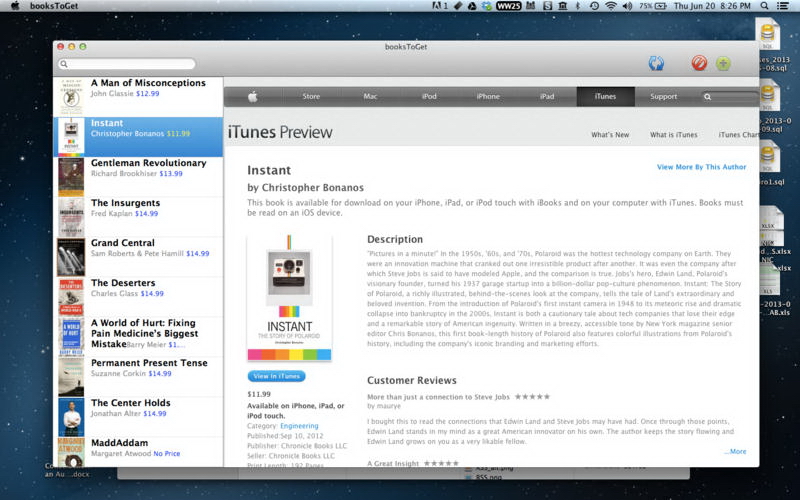Screen dimensions: 800x500
Task: Follow the View More By This Author link
Action: 701,167
